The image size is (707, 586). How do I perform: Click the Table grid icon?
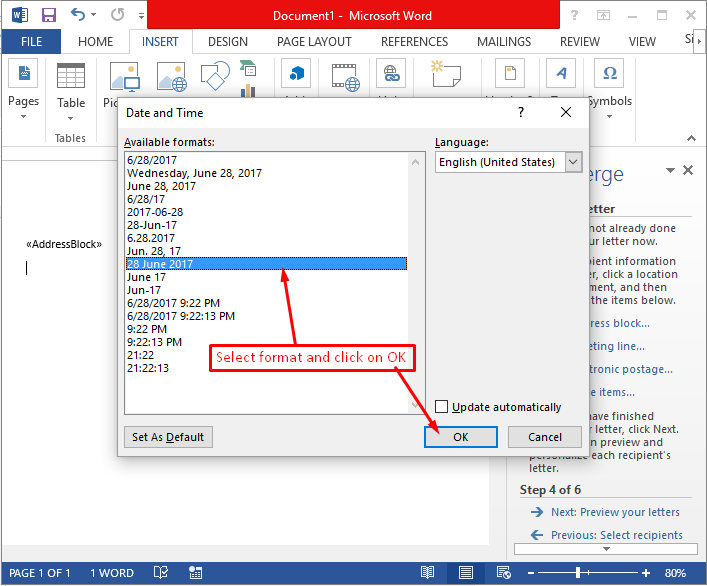coord(71,75)
